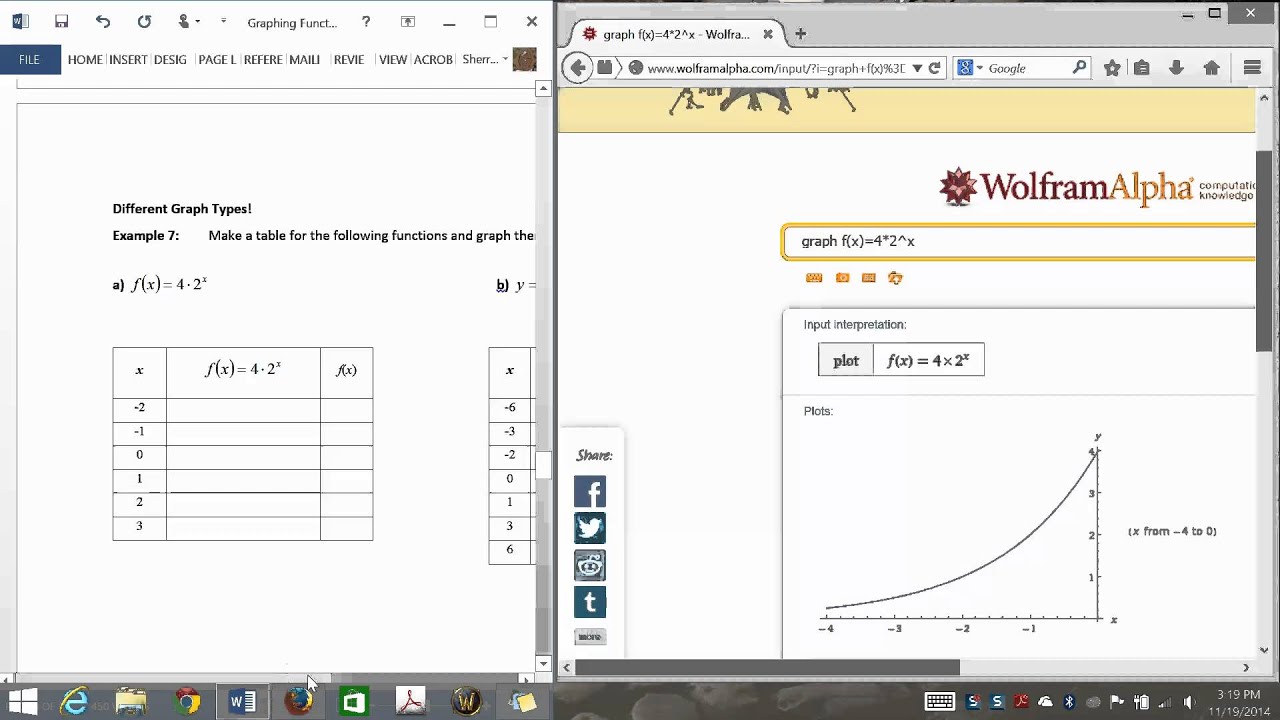Switch to the VIEW ribbon tab
This screenshot has width=1280, height=720.
(393, 60)
